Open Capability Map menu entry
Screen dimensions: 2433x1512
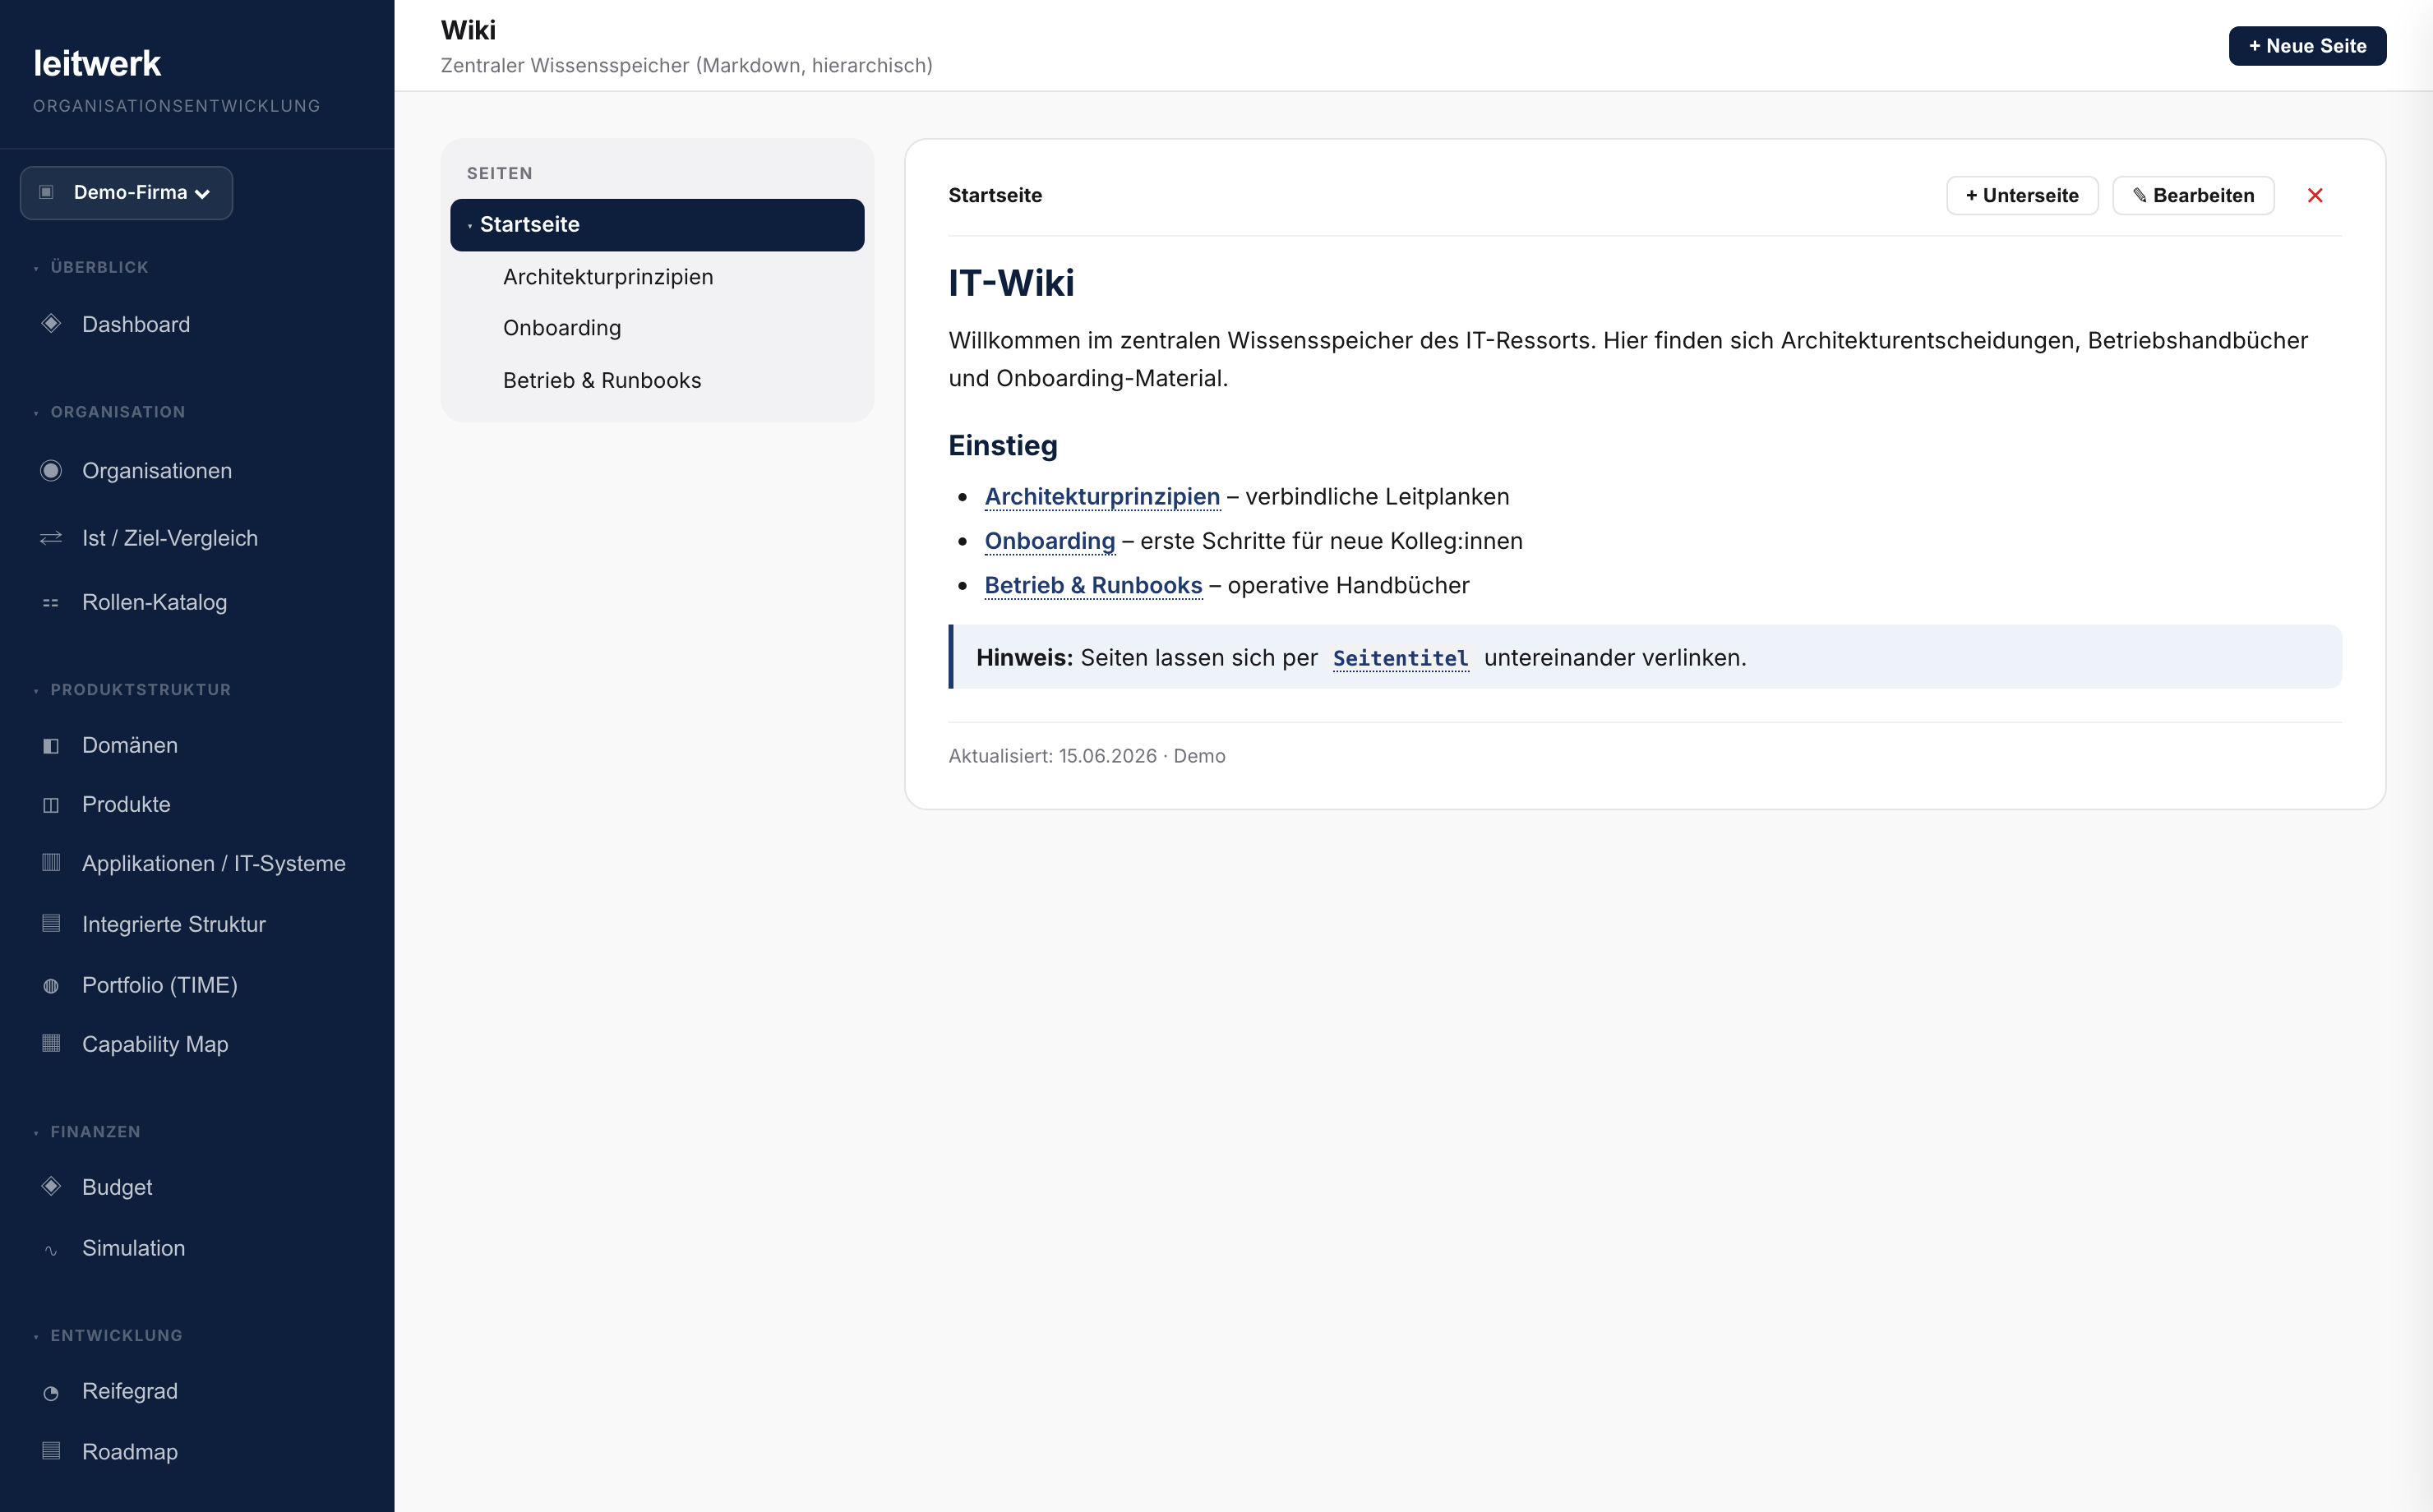155,1045
